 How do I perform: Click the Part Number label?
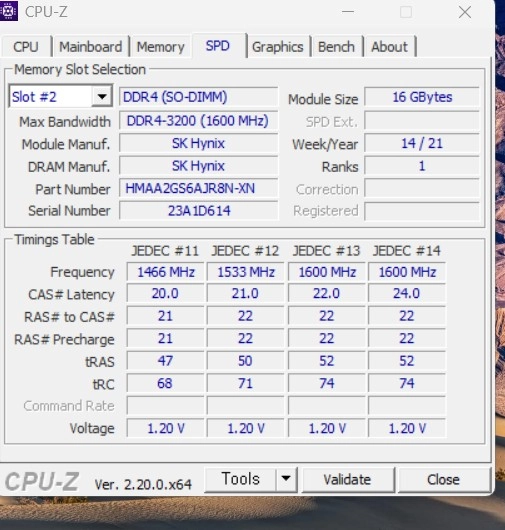click(x=73, y=189)
